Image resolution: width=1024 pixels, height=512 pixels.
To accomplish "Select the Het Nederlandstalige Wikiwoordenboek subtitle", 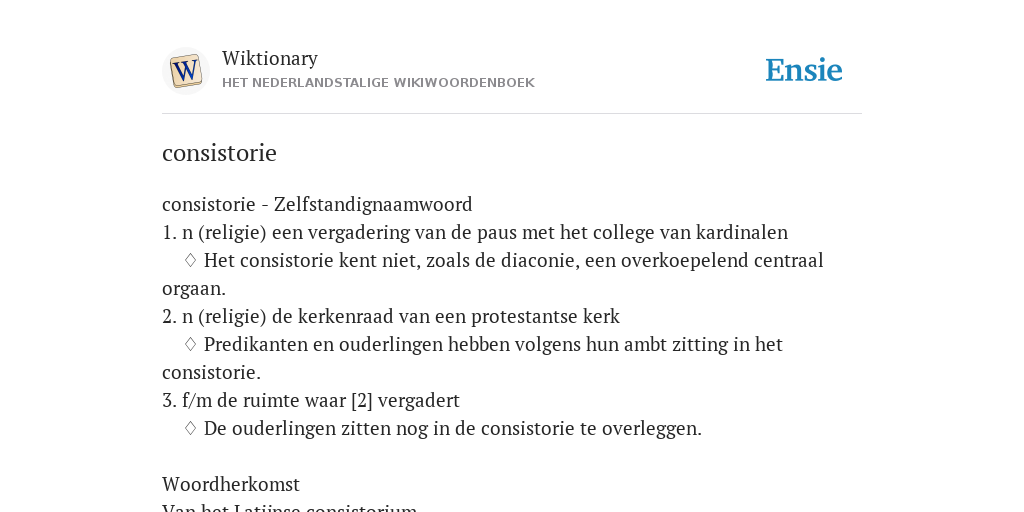I will [x=378, y=83].
